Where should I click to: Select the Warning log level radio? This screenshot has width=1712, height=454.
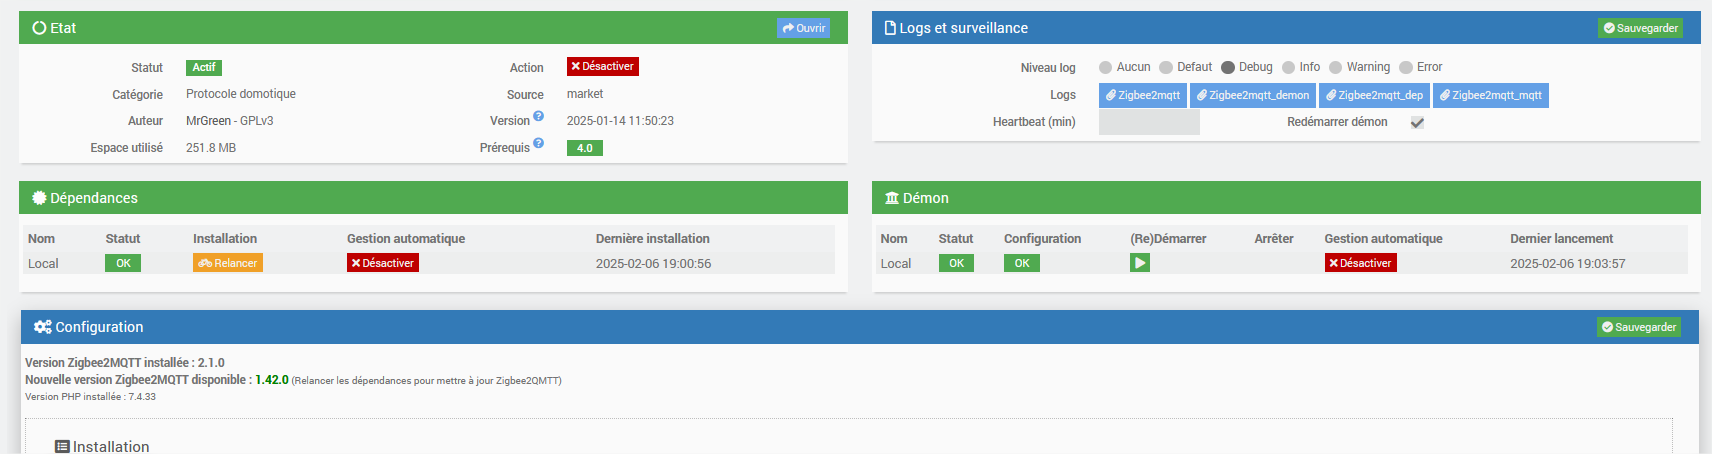[x=1335, y=68]
